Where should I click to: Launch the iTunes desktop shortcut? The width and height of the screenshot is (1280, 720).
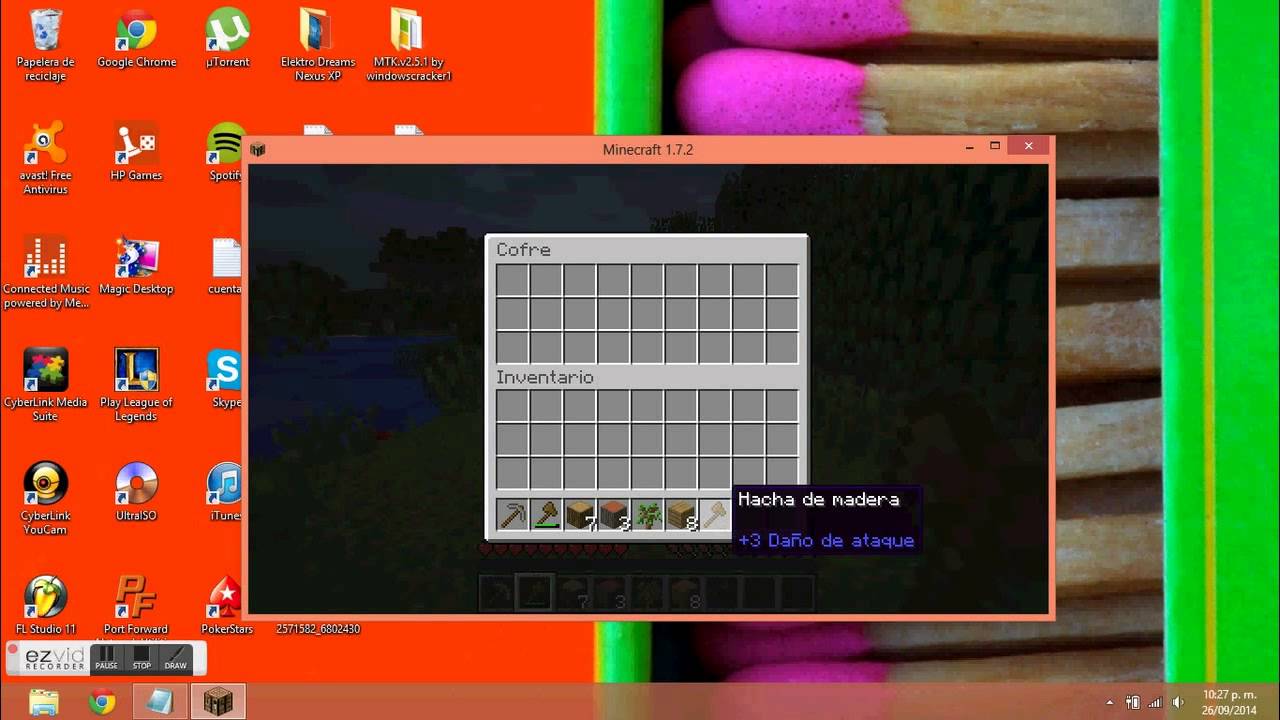click(226, 492)
